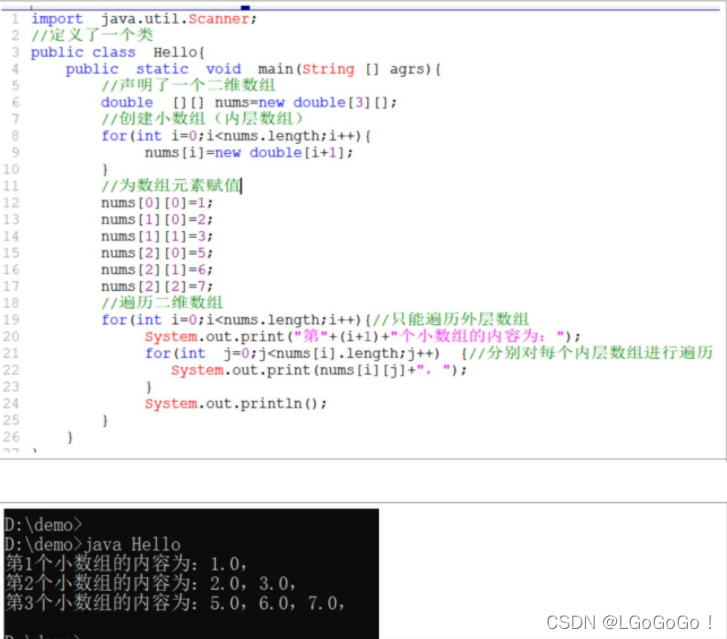The height and width of the screenshot is (639, 727).
Task: Click console output line starting '第3个小数组'
Action: [175, 603]
